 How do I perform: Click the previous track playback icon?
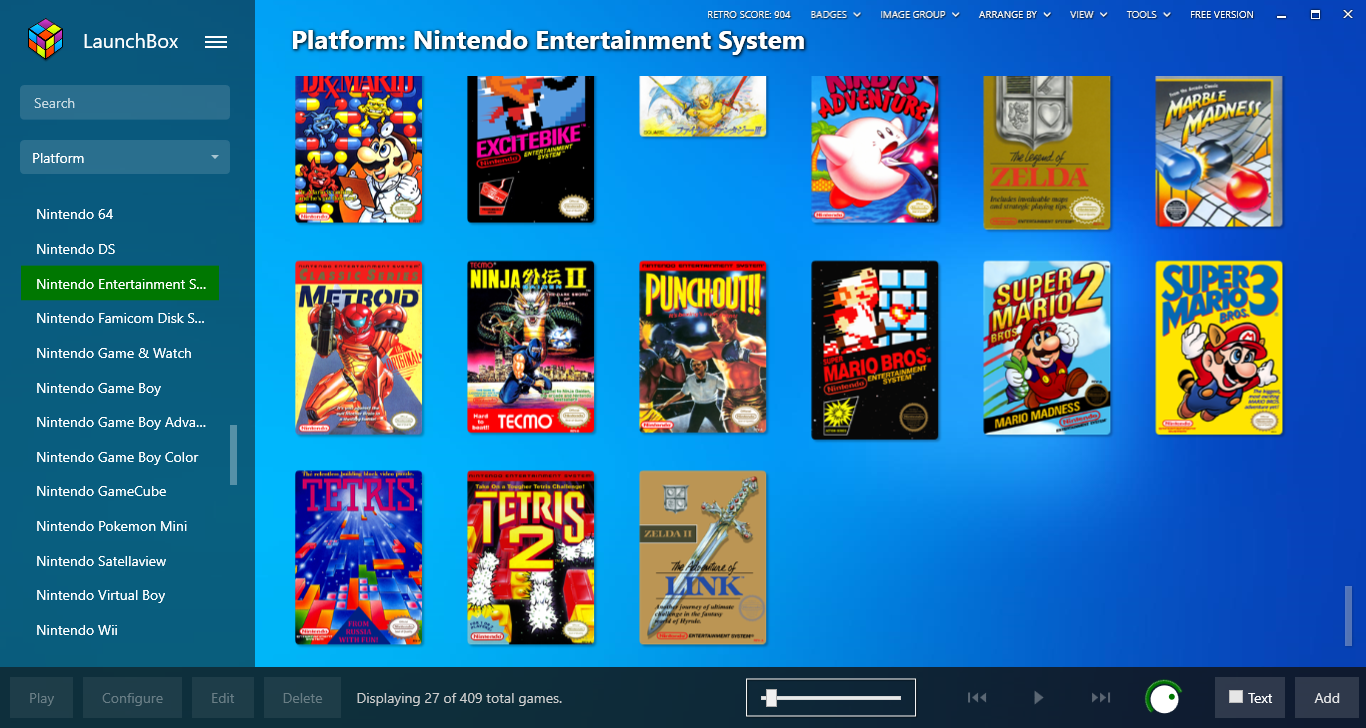[x=977, y=698]
